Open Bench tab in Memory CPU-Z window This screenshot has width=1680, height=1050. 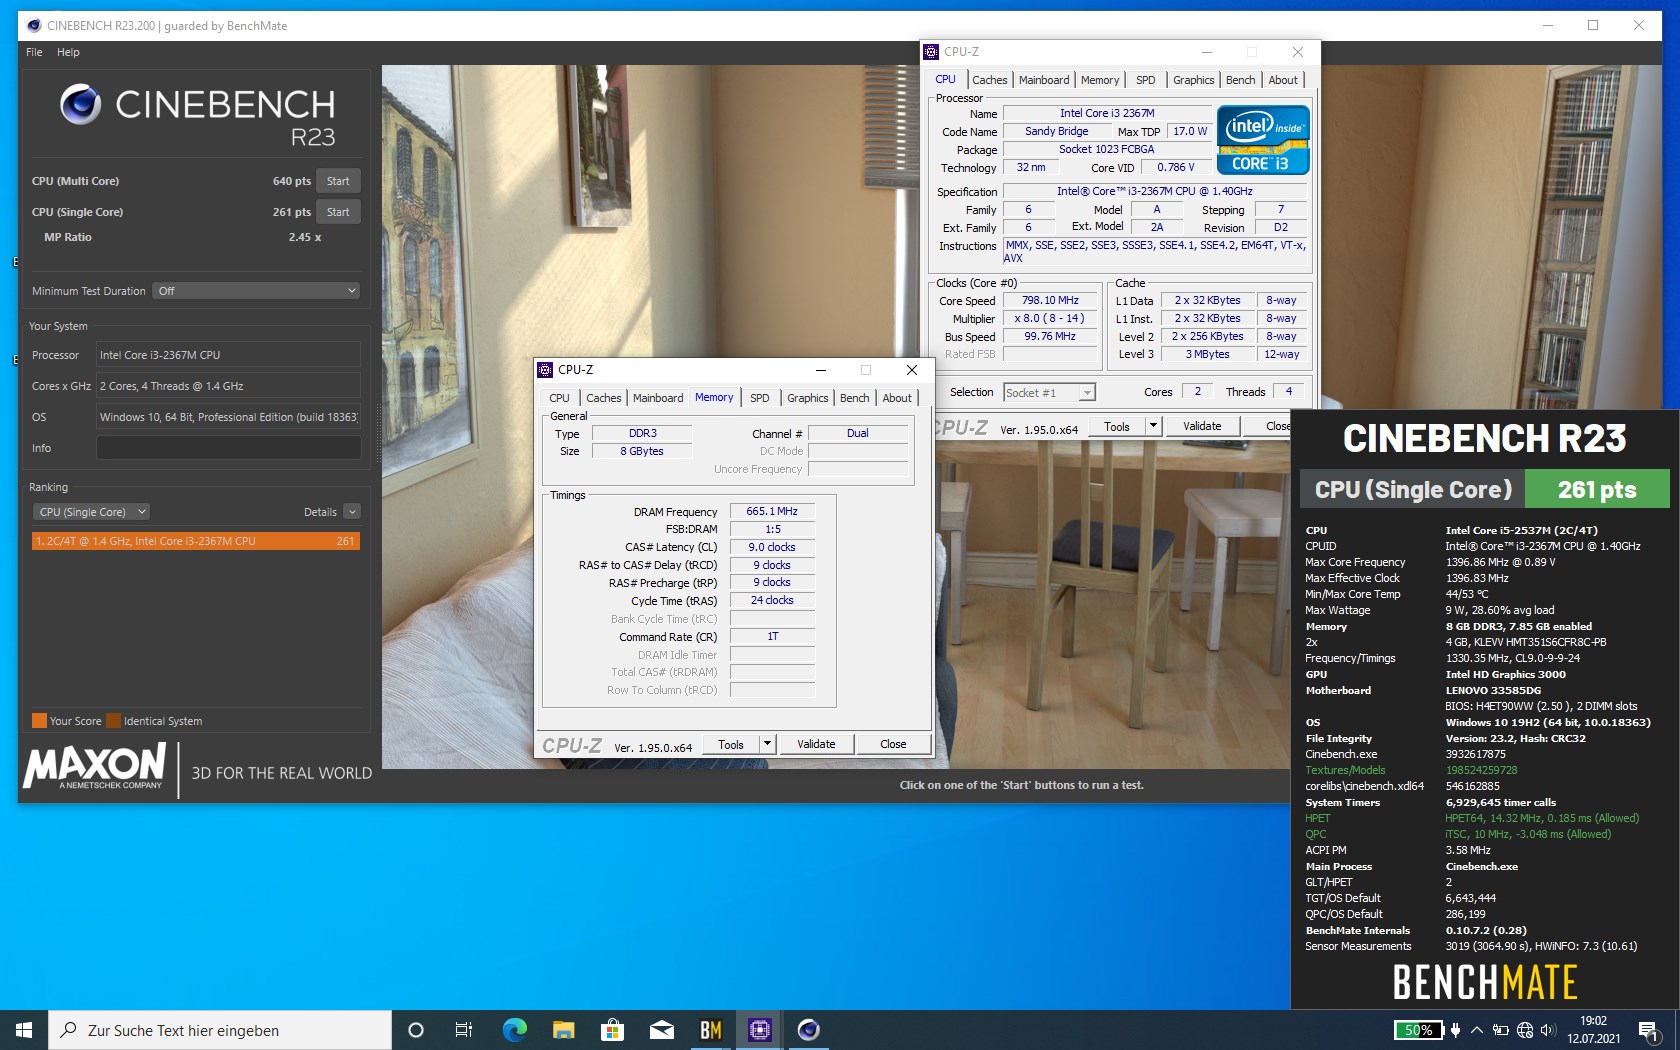pyautogui.click(x=855, y=398)
